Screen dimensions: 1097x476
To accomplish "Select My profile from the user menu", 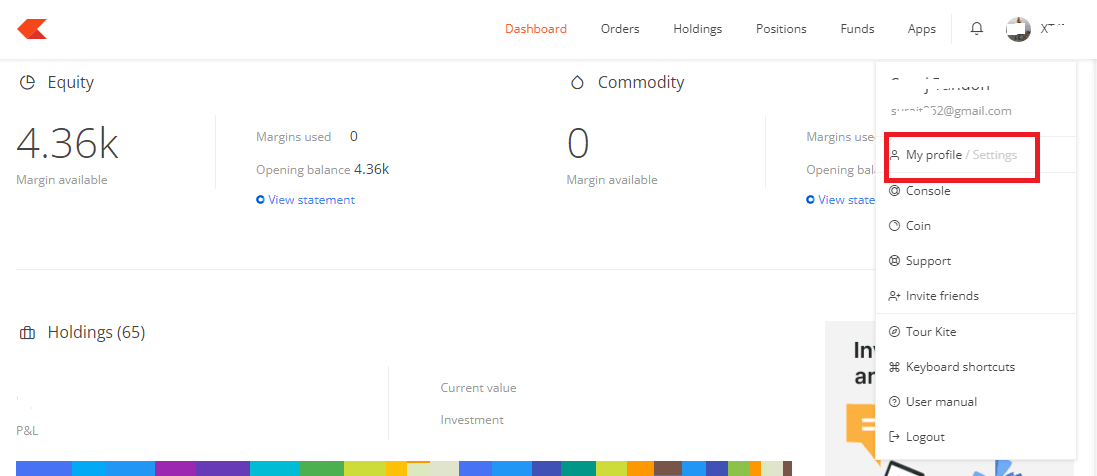I will (x=933, y=155).
